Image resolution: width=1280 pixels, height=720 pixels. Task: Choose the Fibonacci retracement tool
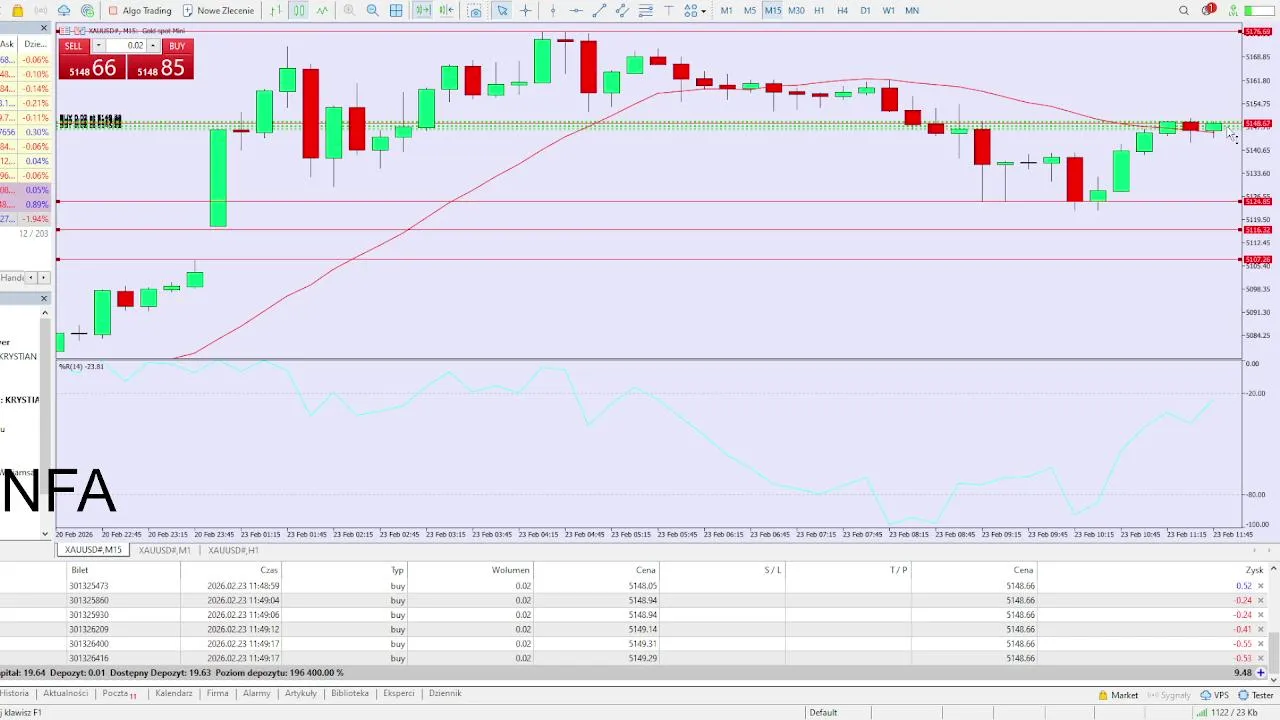click(645, 11)
